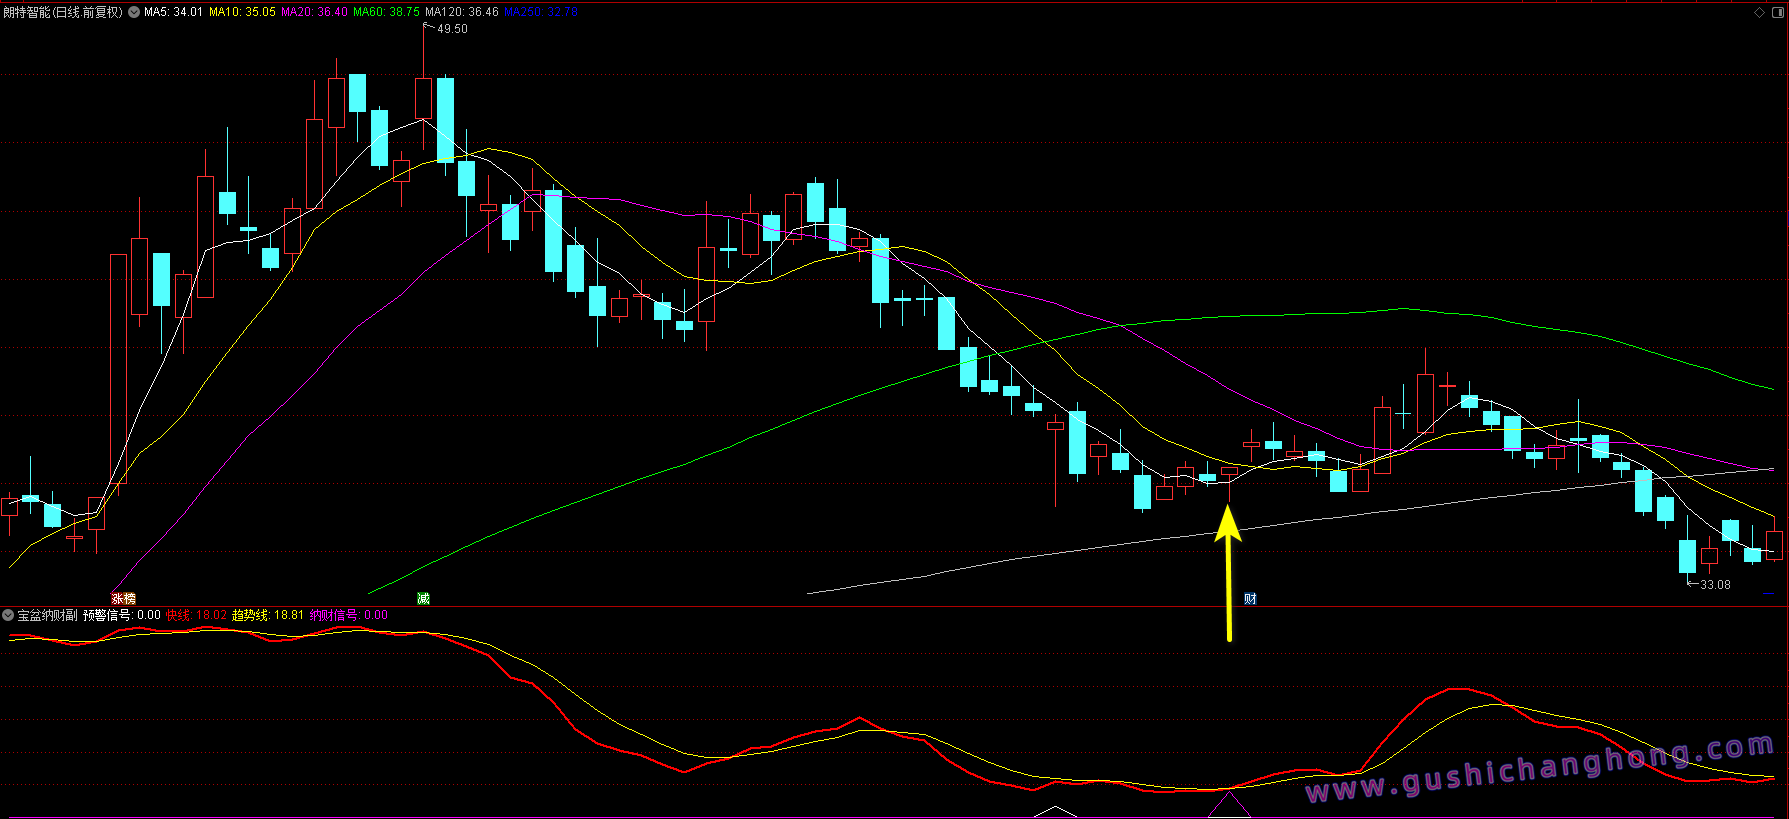
Task: Click the red 快线 indicator label
Action: 196,615
